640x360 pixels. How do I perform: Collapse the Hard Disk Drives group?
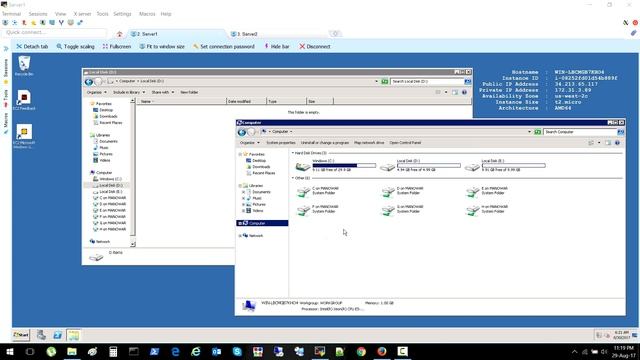click(x=293, y=153)
